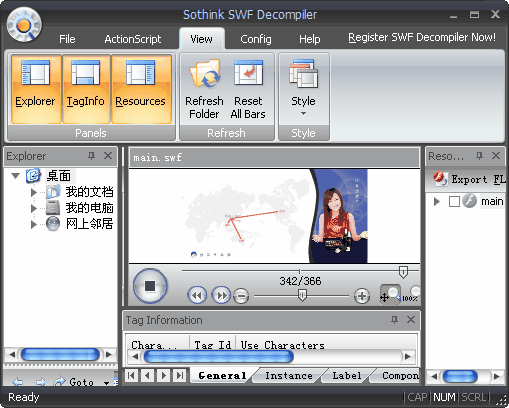Toggle the Explorer panel button
The height and width of the screenshot is (408, 509).
tap(36, 88)
